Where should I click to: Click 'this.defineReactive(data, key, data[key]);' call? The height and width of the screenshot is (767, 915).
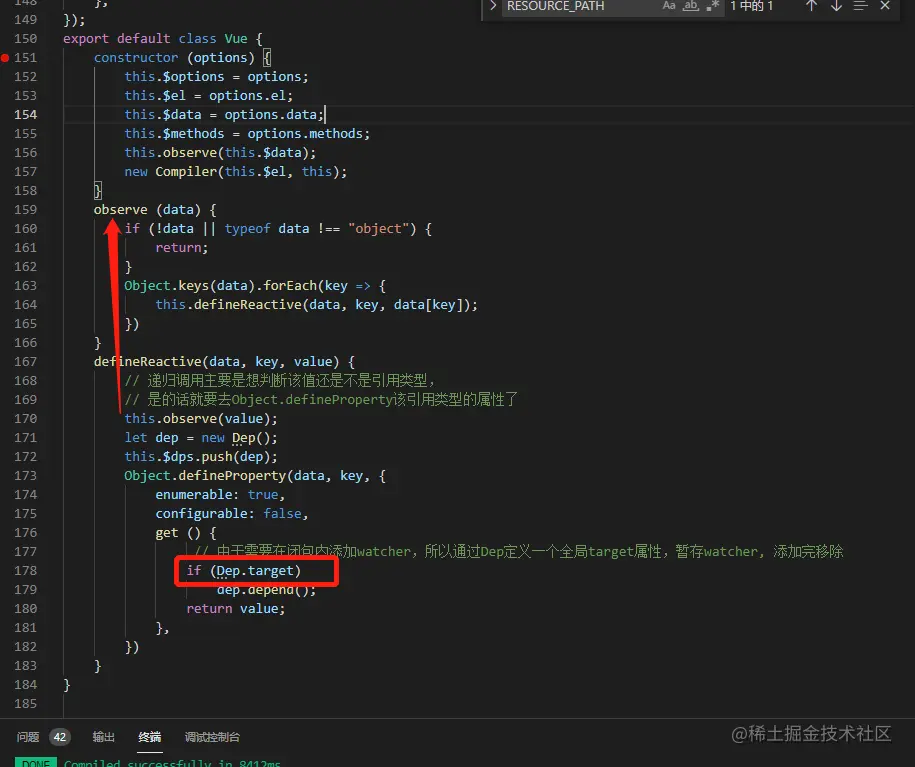[x=316, y=305]
